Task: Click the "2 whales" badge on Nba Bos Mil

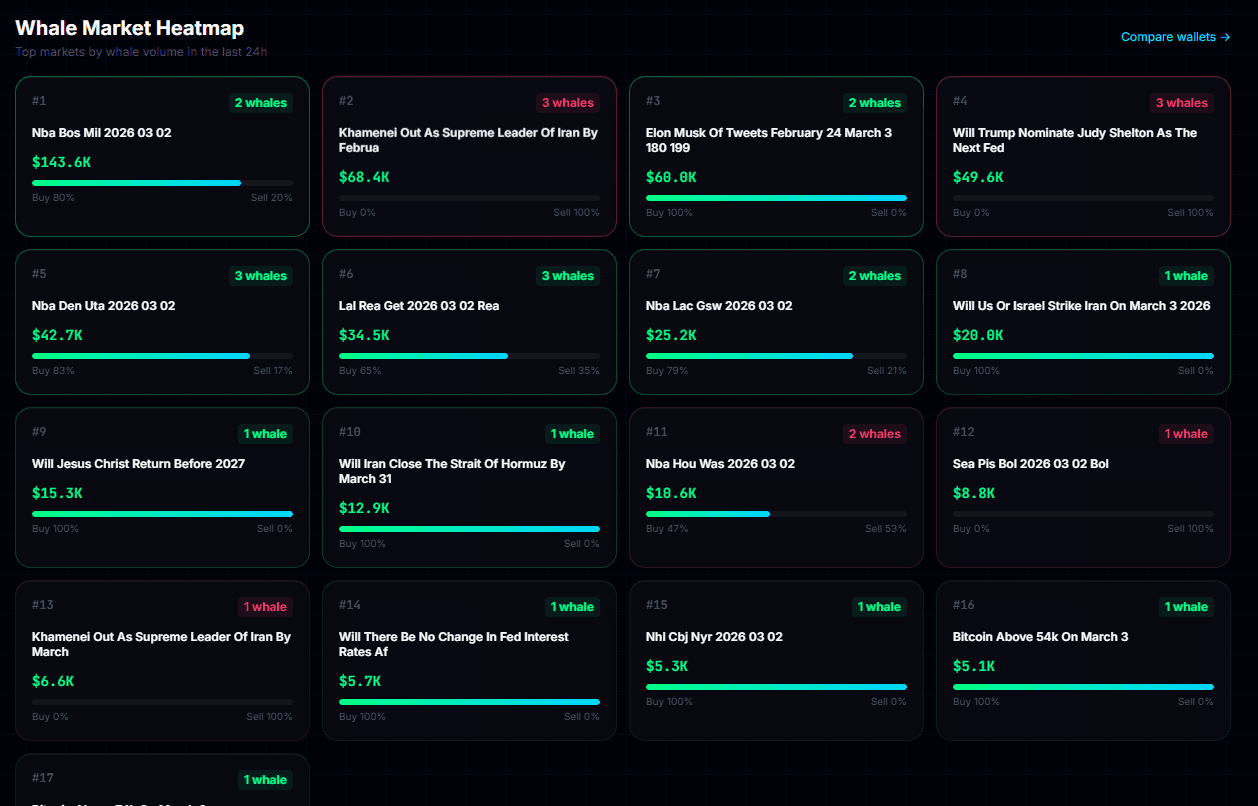Action: 260,102
